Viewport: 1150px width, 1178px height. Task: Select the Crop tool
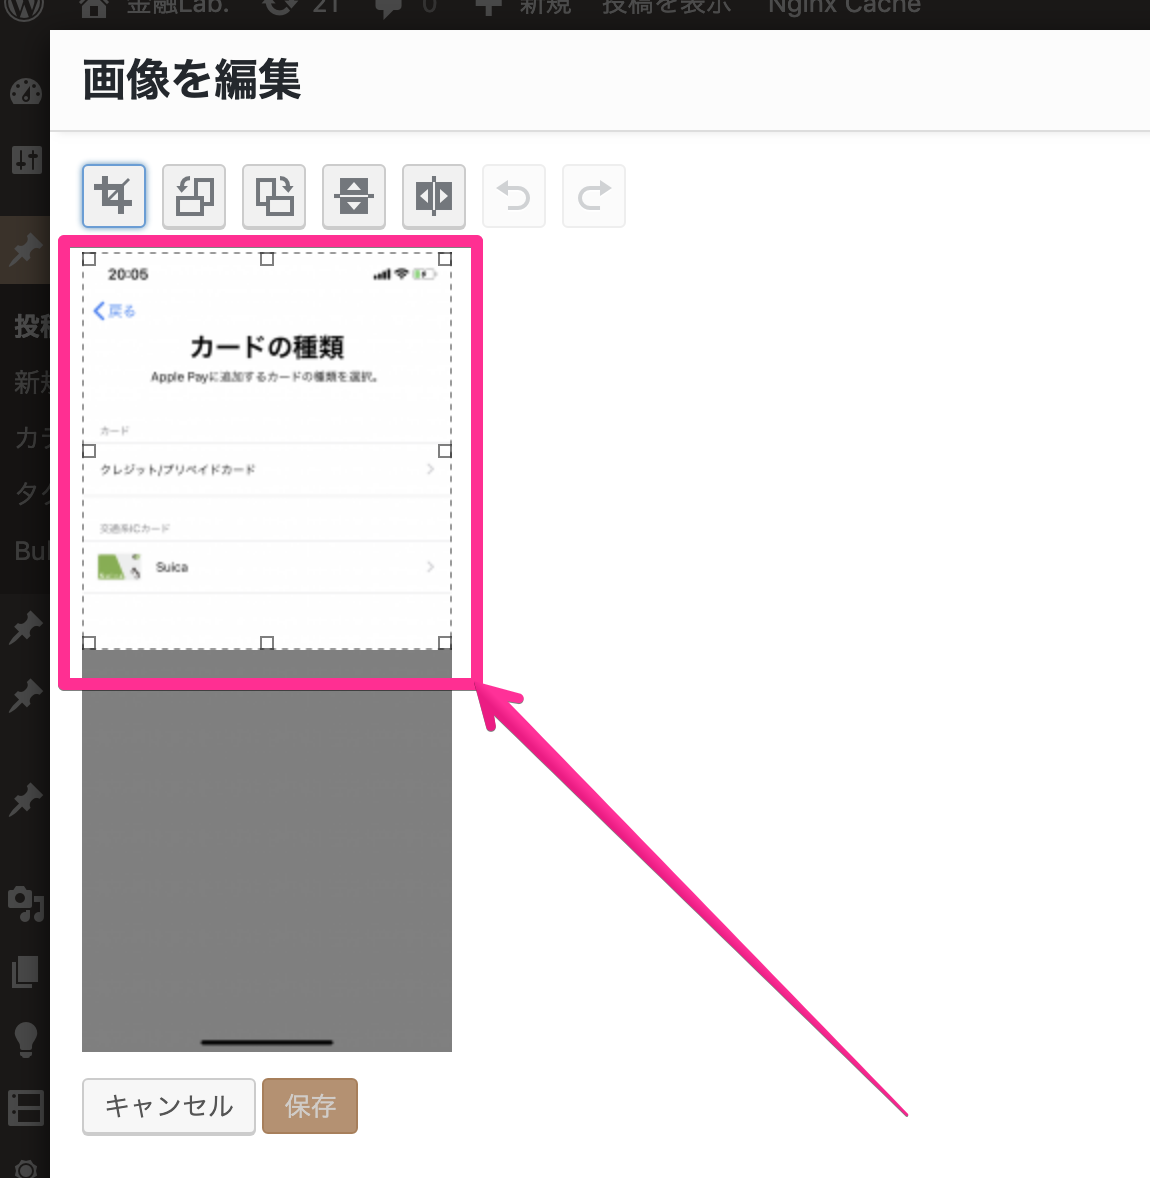(113, 196)
